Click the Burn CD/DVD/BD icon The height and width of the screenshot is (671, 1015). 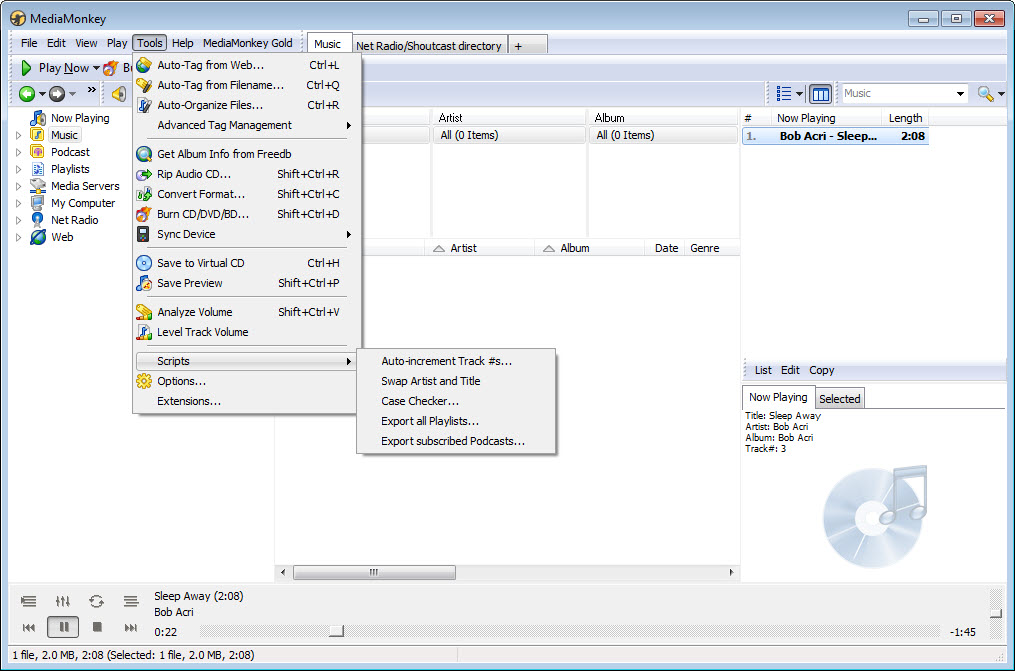tap(144, 214)
